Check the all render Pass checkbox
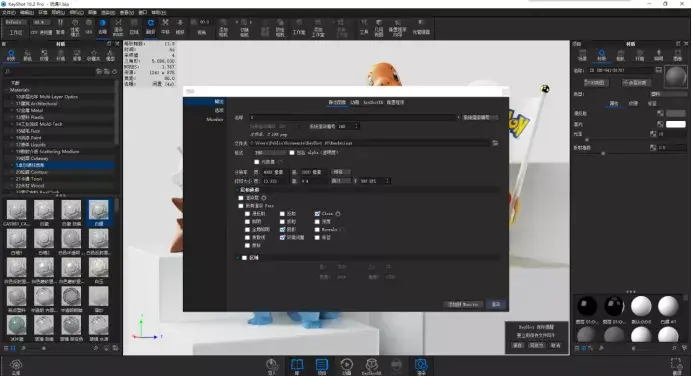 (241, 206)
